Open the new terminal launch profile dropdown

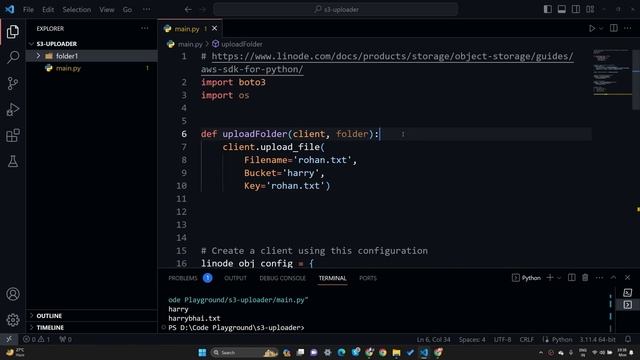tap(559, 278)
